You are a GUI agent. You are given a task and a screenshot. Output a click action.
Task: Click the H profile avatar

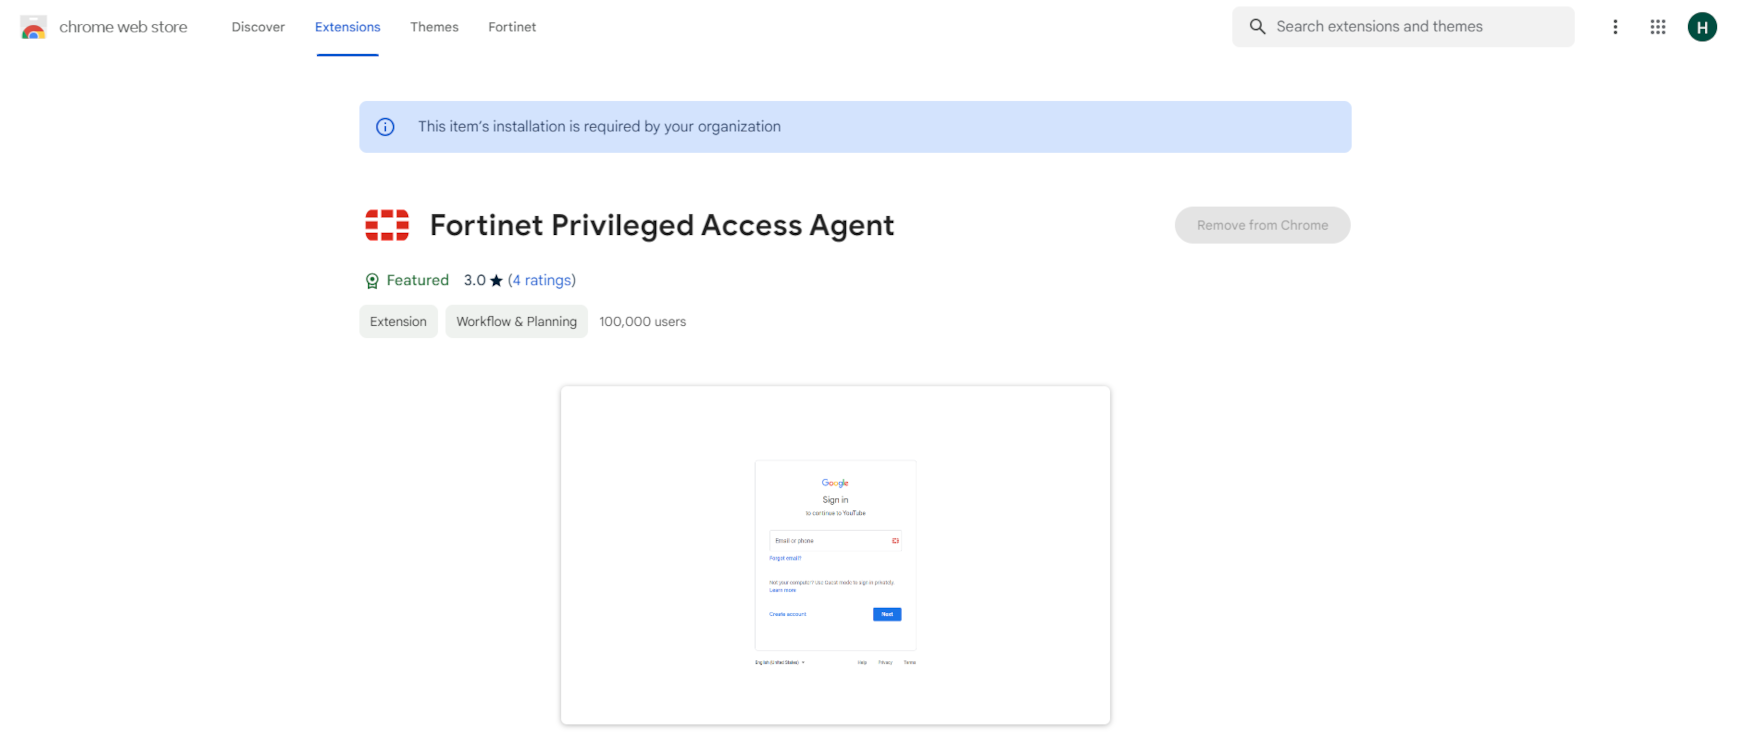(x=1702, y=27)
